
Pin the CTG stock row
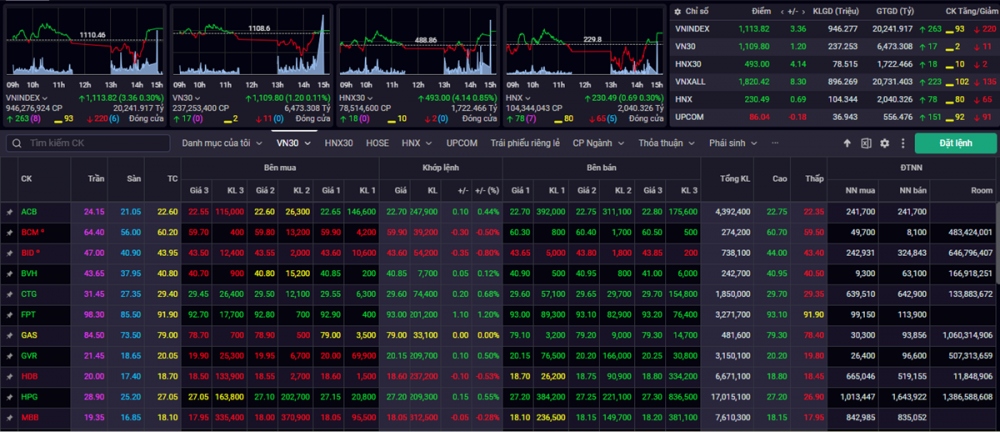coord(9,294)
